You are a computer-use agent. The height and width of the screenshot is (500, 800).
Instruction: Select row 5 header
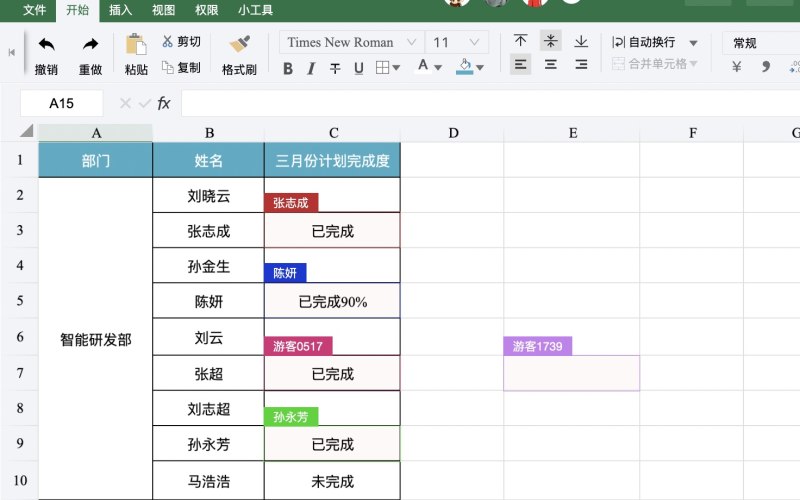coord(19,301)
